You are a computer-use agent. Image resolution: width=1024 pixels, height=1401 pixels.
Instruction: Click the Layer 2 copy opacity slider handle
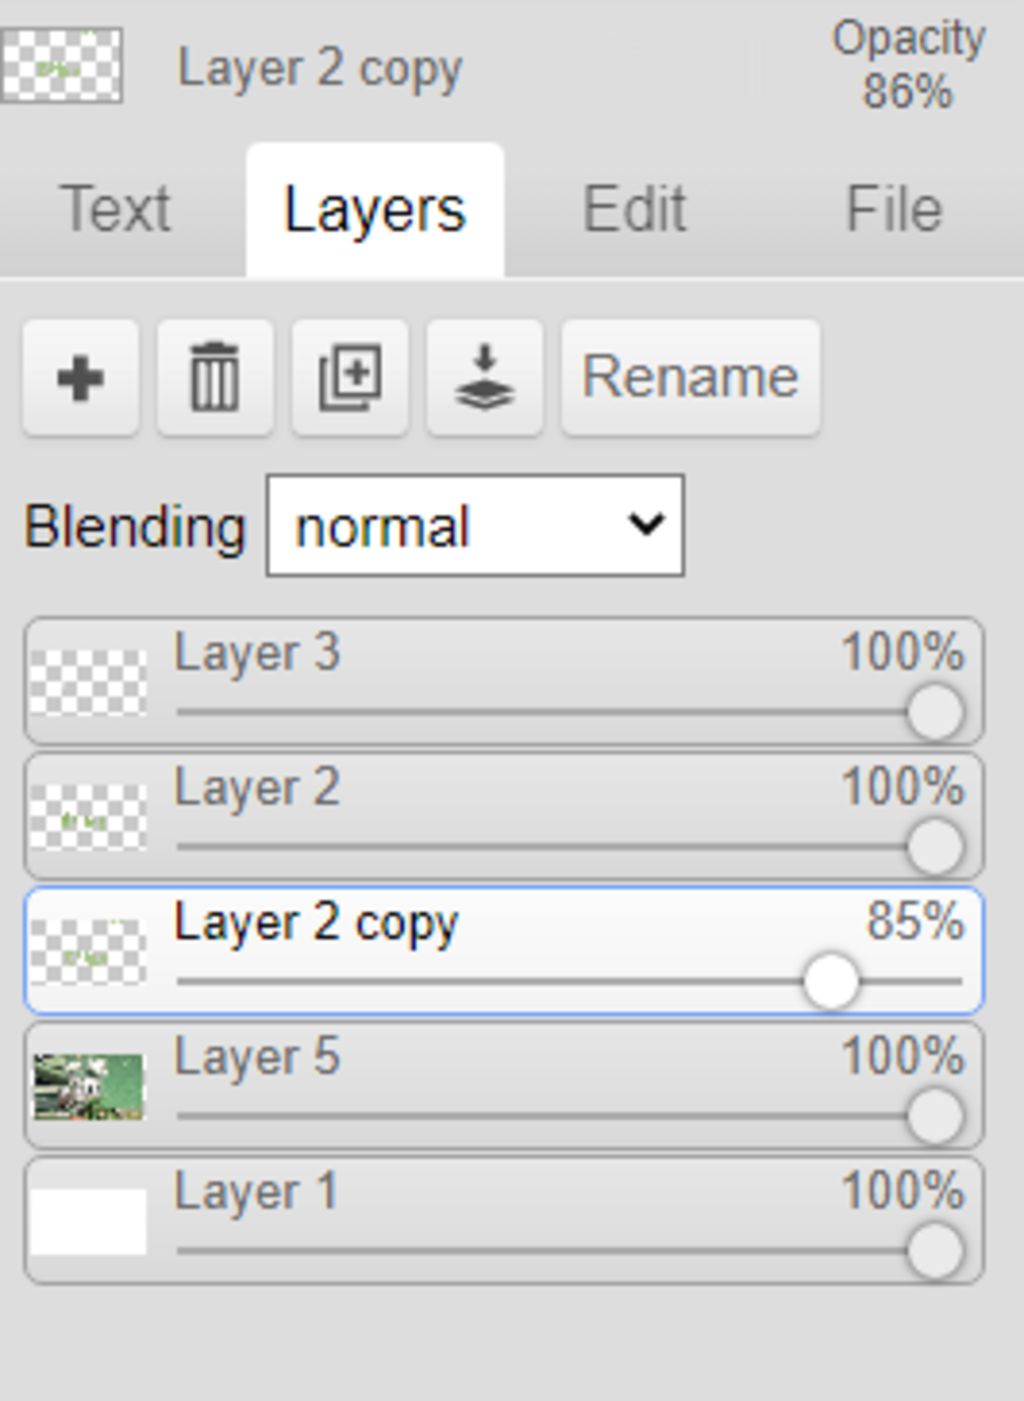click(830, 981)
